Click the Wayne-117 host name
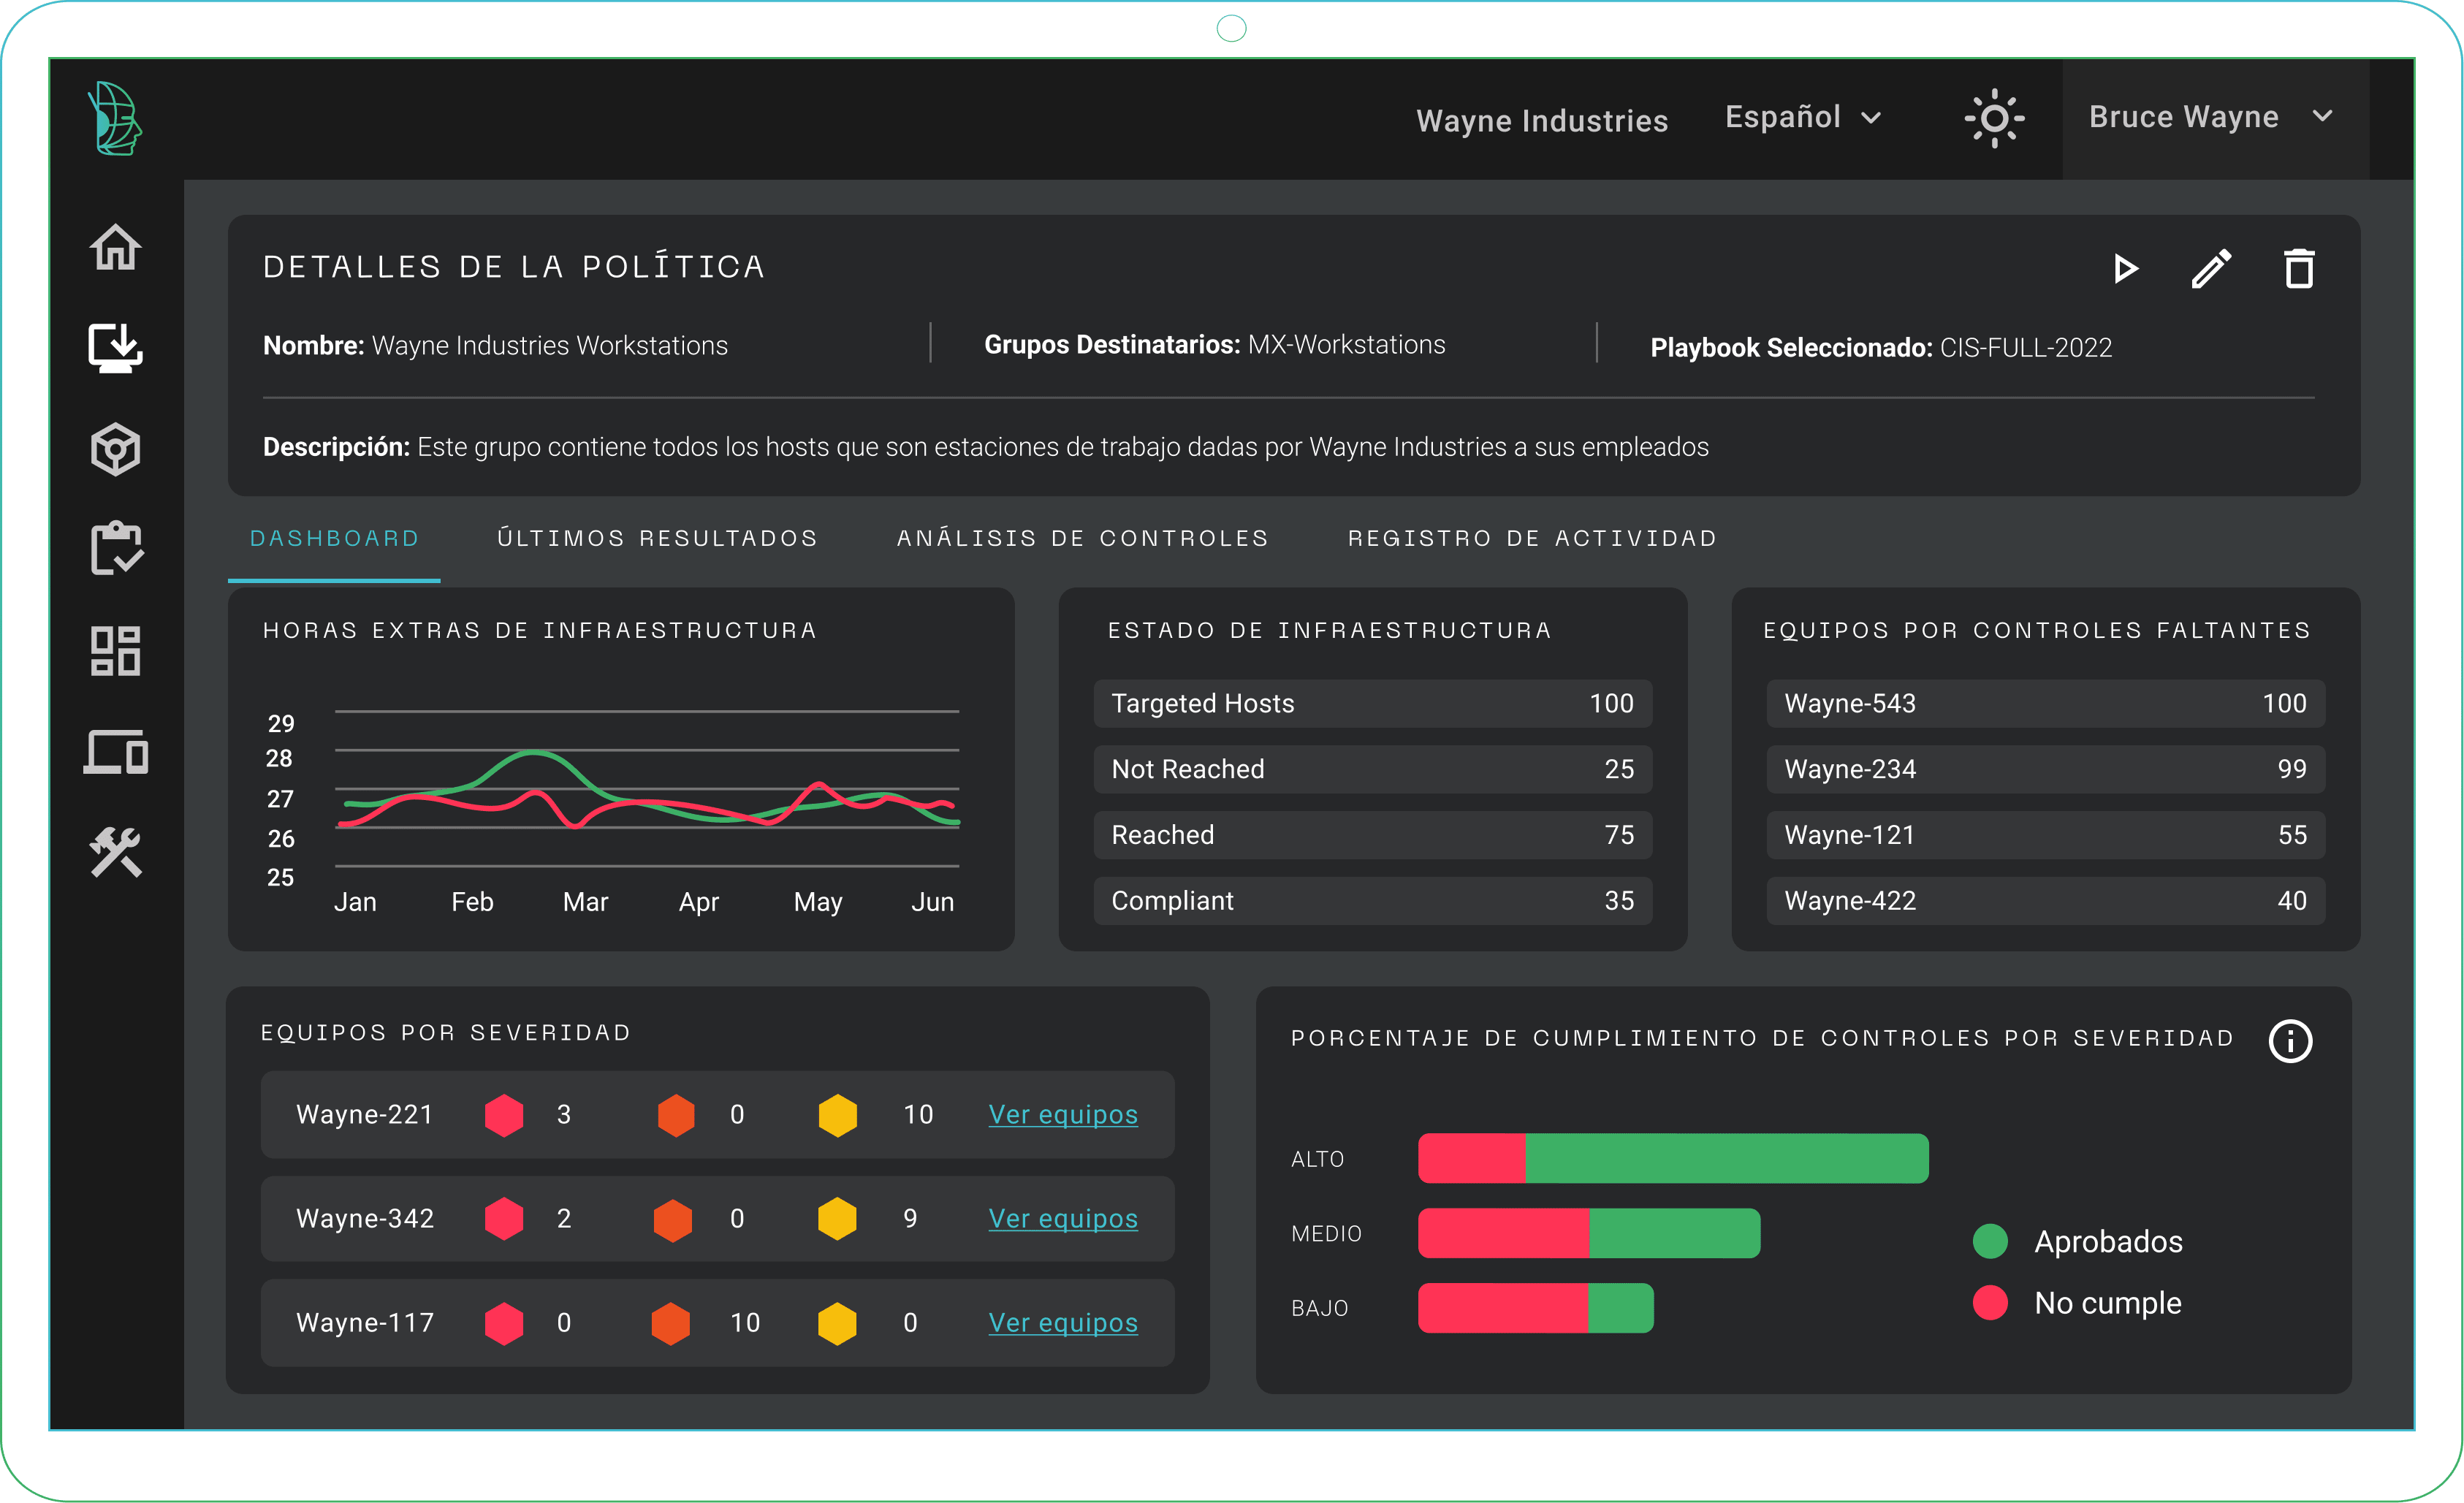The width and height of the screenshot is (2464, 1503). pos(365,1323)
